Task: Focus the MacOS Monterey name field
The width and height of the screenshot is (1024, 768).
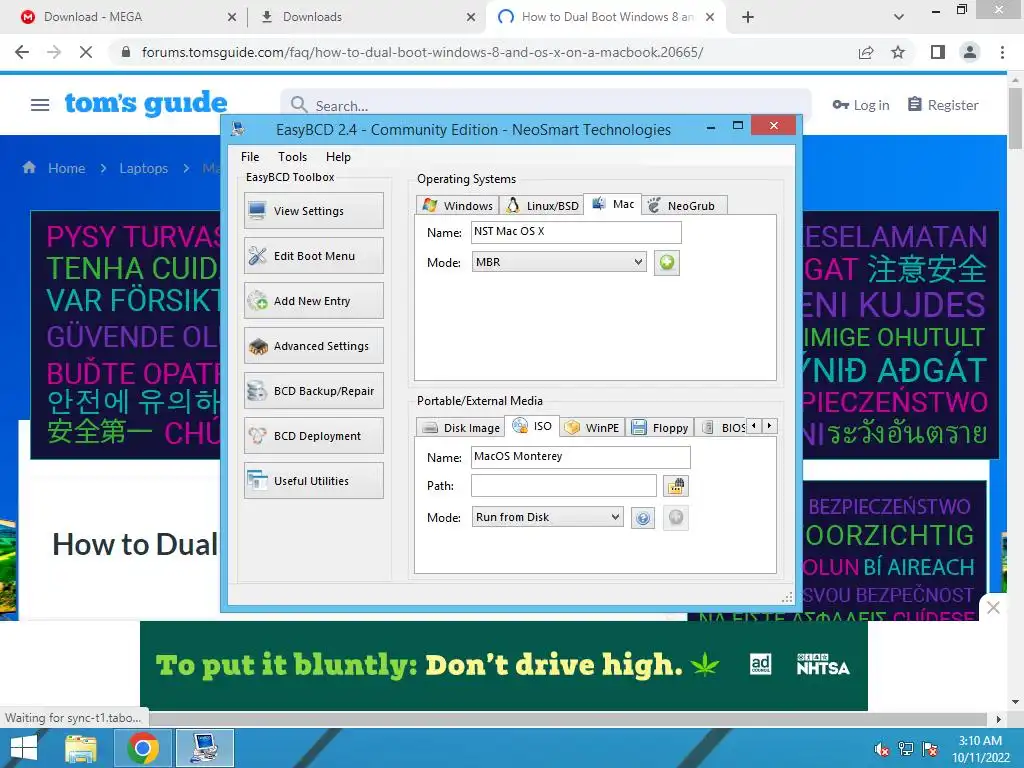Action: (x=581, y=456)
